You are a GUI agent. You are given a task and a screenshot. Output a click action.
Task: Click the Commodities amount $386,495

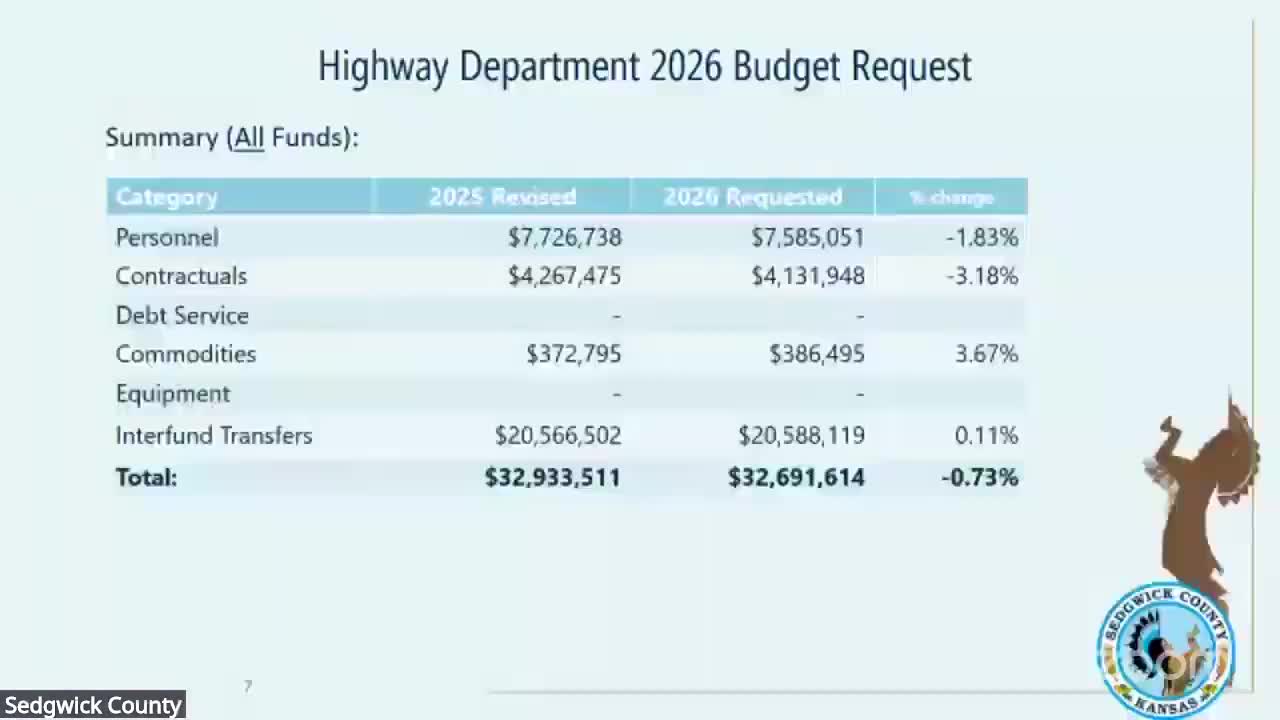pyautogui.click(x=817, y=354)
